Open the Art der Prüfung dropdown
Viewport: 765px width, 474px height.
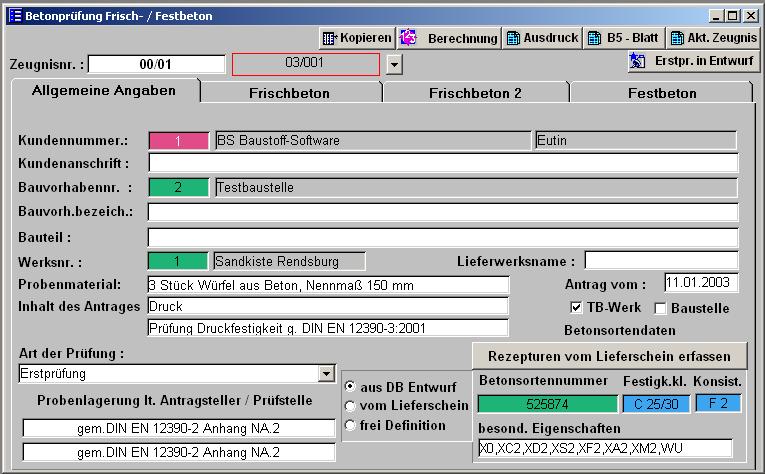click(326, 374)
